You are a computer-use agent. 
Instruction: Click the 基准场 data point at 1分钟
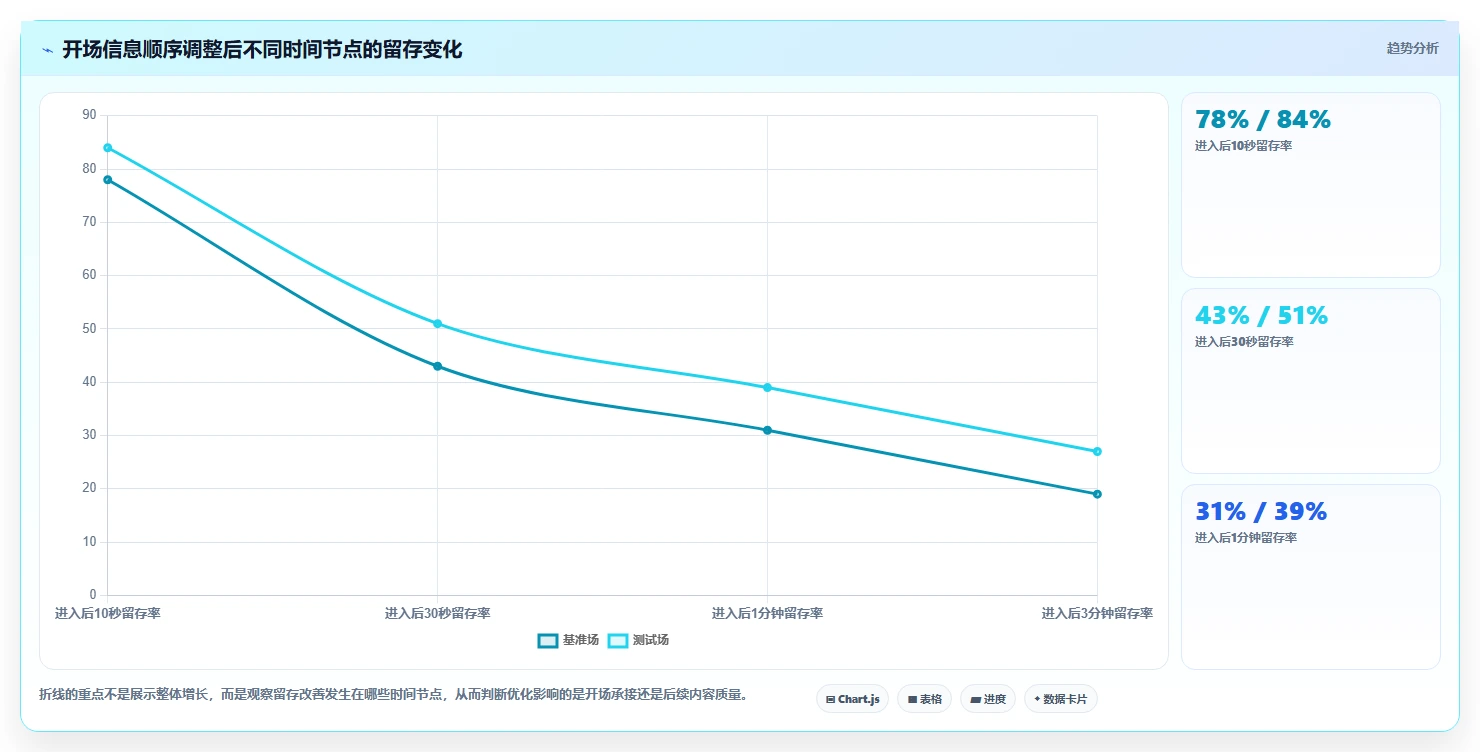tap(767, 430)
